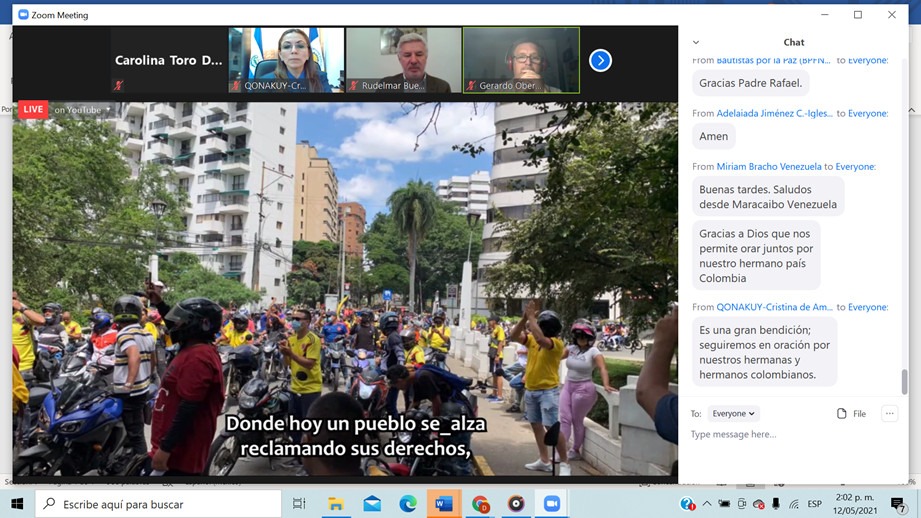Click the 'Gracias a Dios que nos permite' message
The width and height of the screenshot is (921, 518).
point(756,255)
